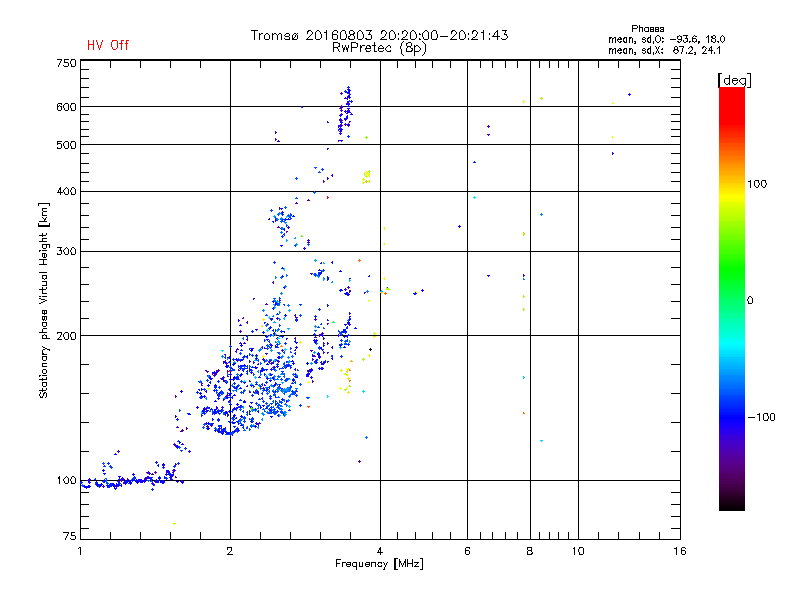Click the phase colorbar gradient

tap(732, 299)
